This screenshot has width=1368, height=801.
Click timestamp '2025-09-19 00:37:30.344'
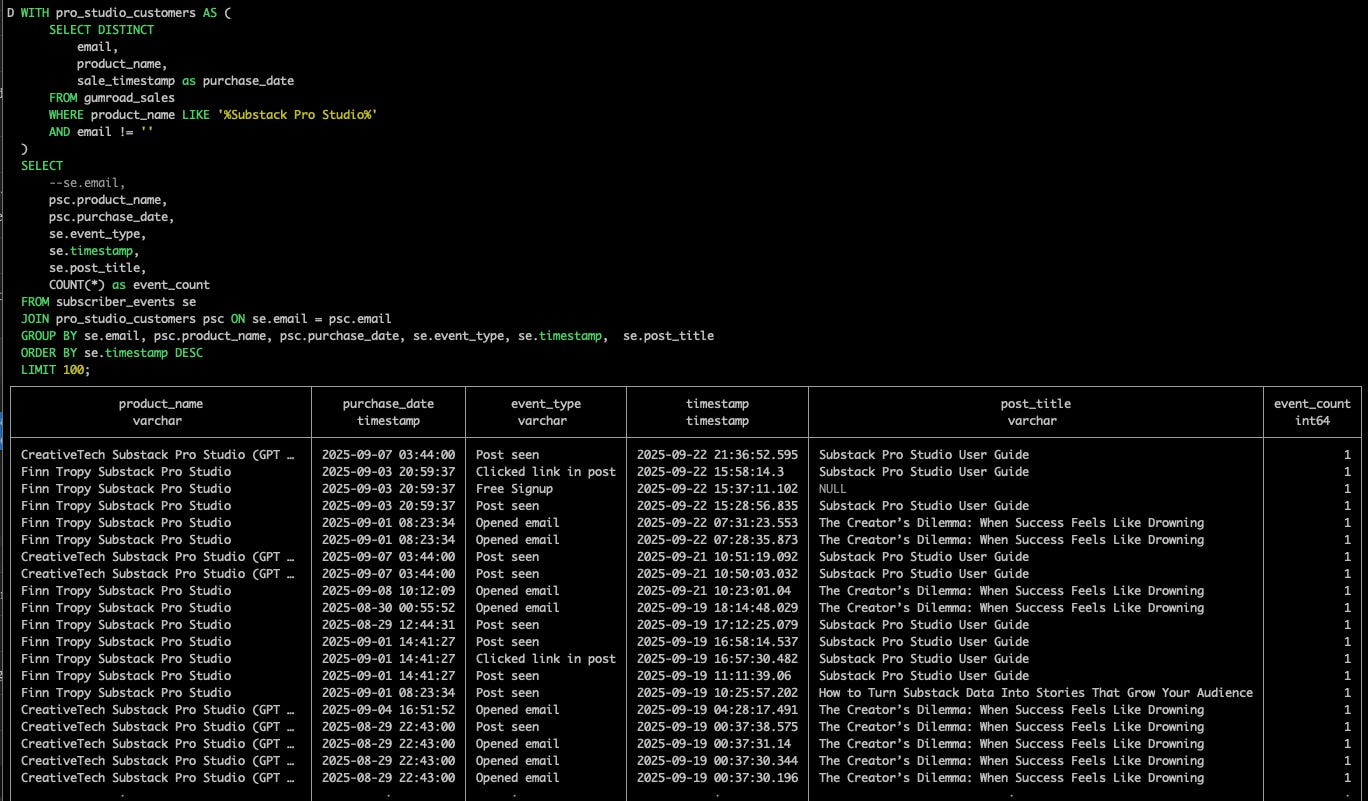pyautogui.click(x=717, y=761)
